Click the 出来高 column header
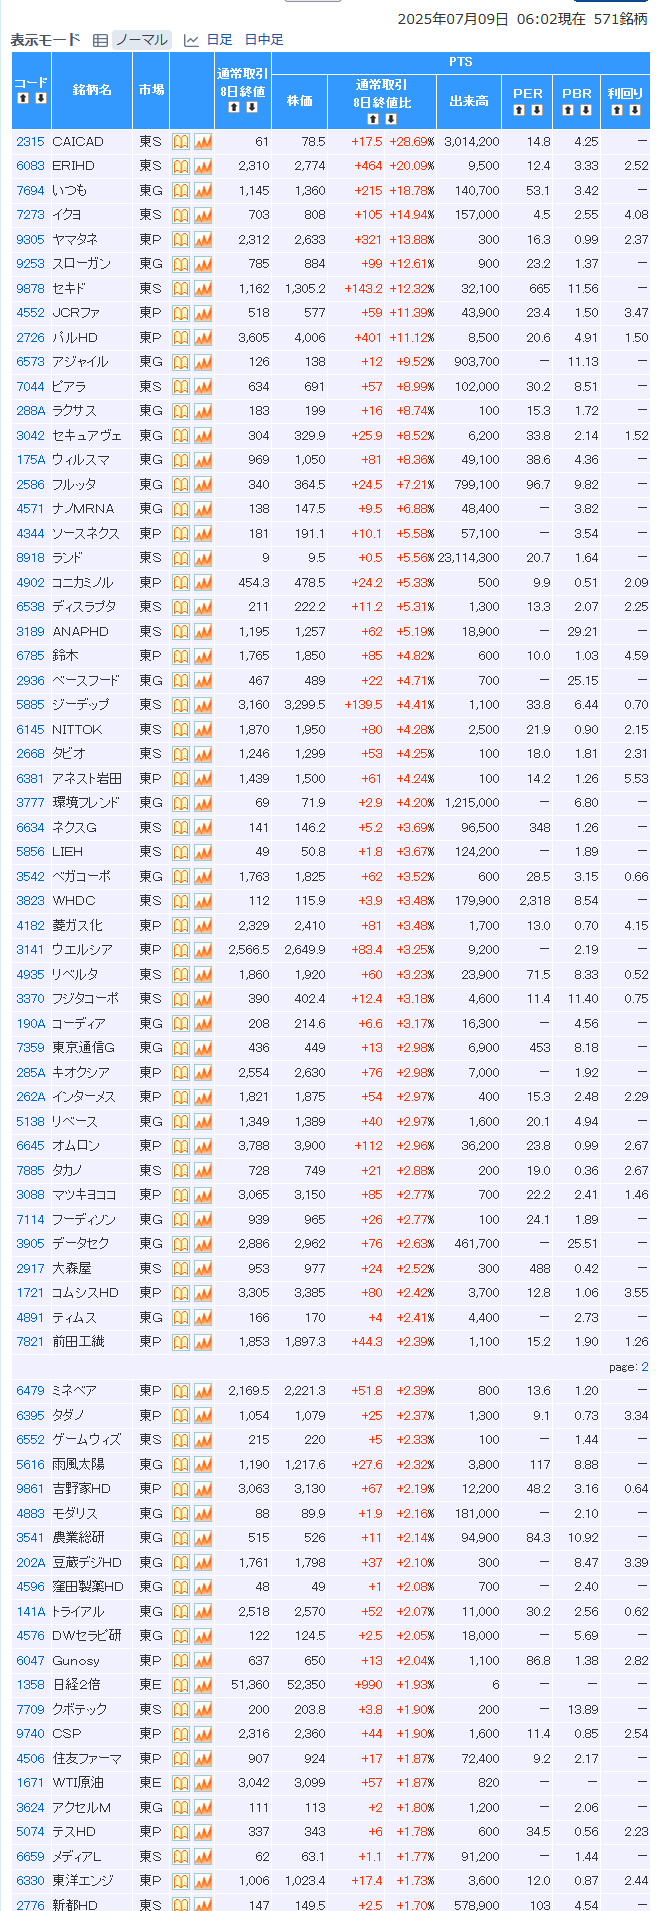 469,101
